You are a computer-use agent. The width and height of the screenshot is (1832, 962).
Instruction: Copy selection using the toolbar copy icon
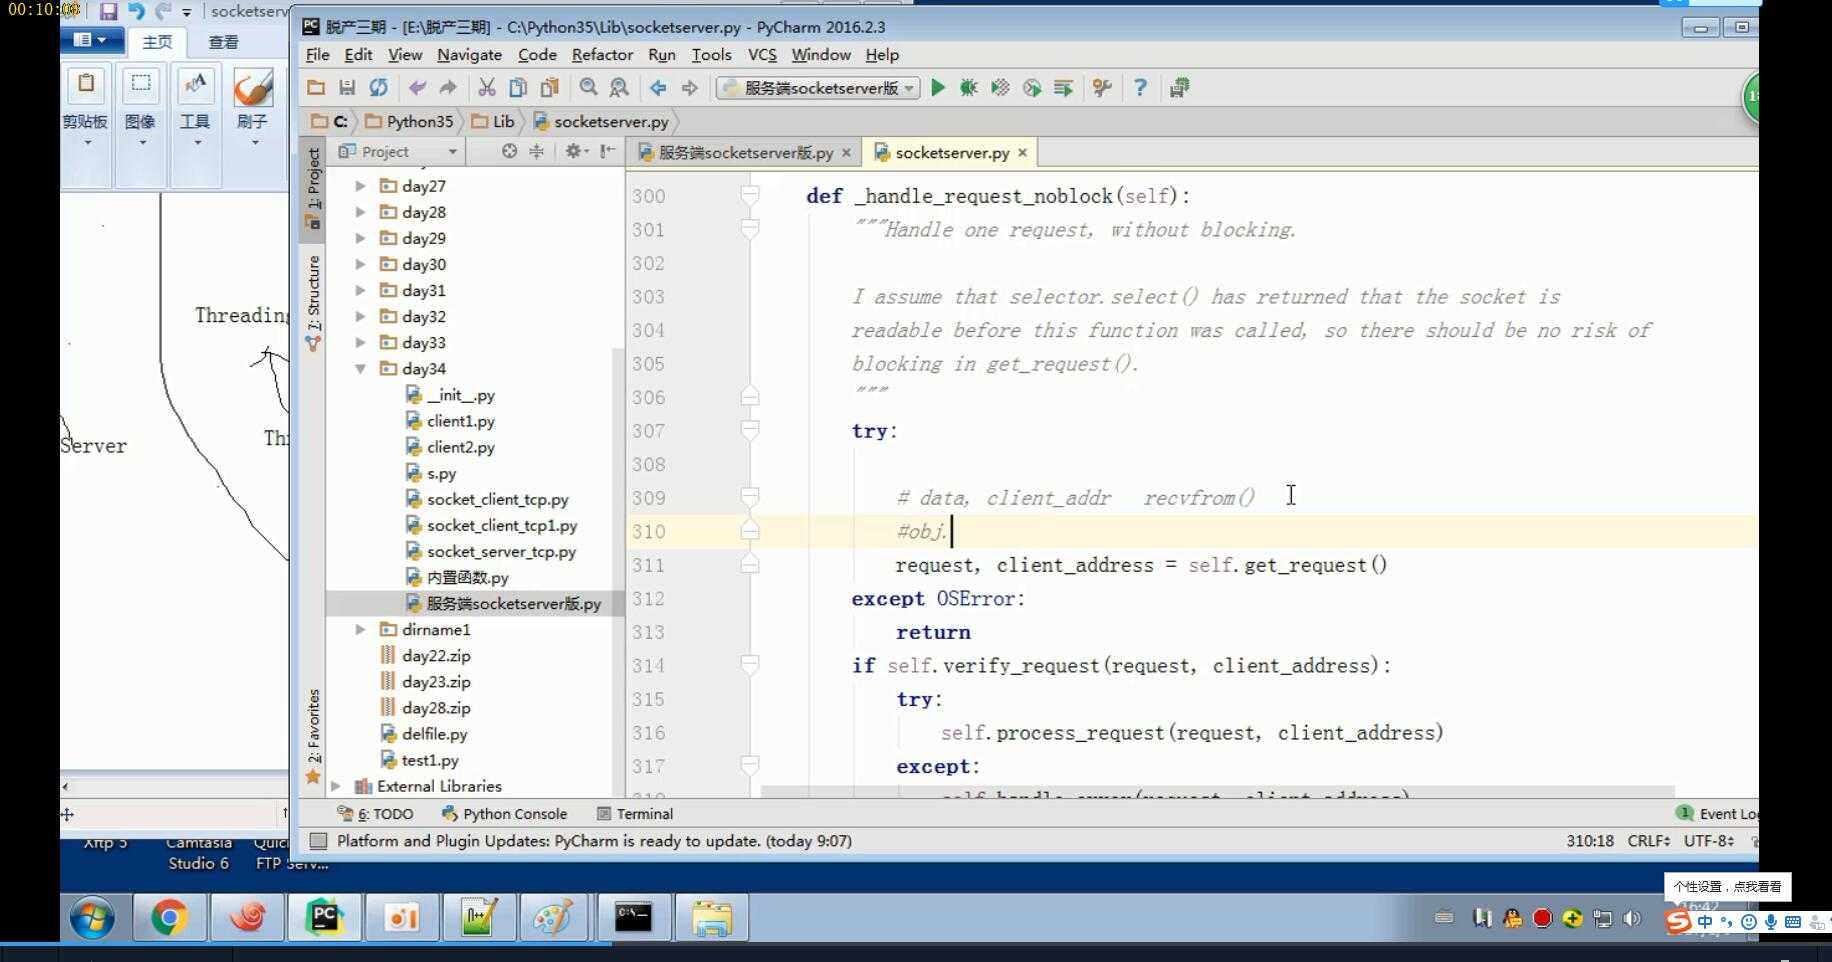(x=518, y=88)
